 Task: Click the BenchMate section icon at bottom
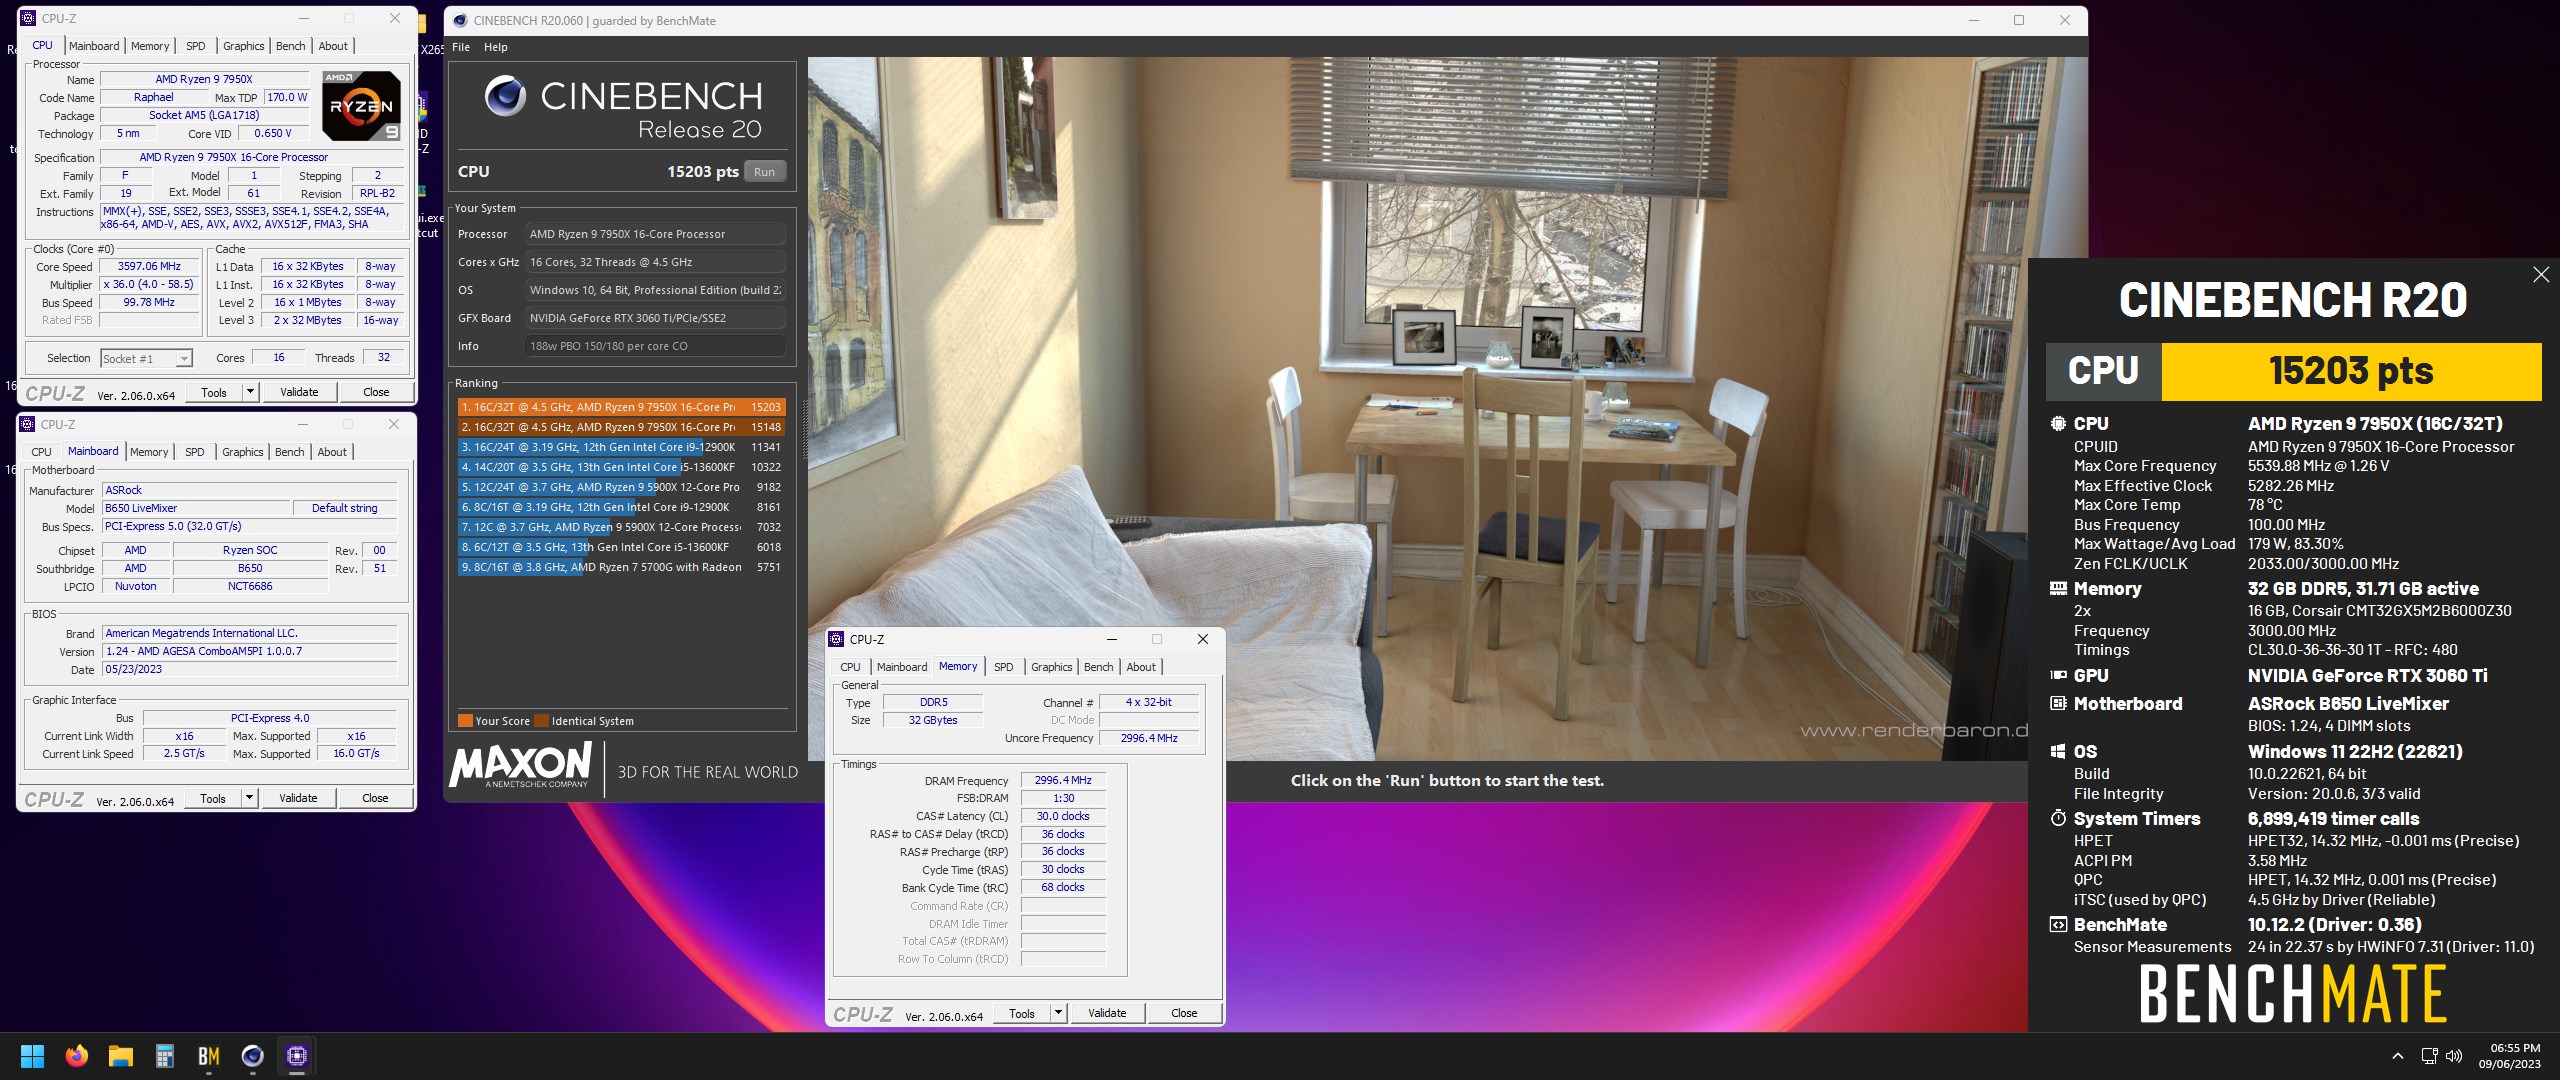coord(2058,925)
